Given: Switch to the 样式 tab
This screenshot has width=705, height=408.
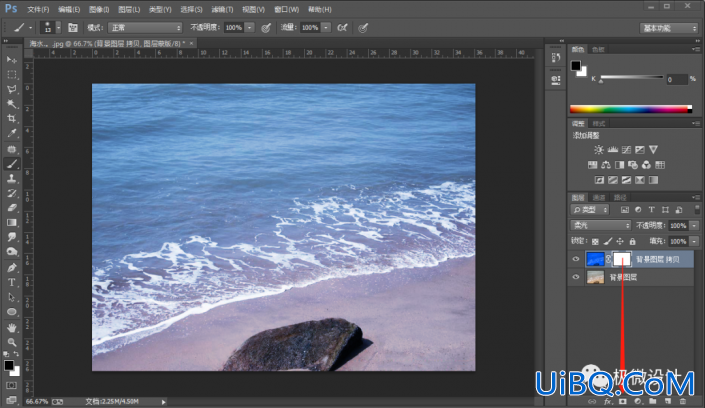Looking at the screenshot, I should 598,124.
